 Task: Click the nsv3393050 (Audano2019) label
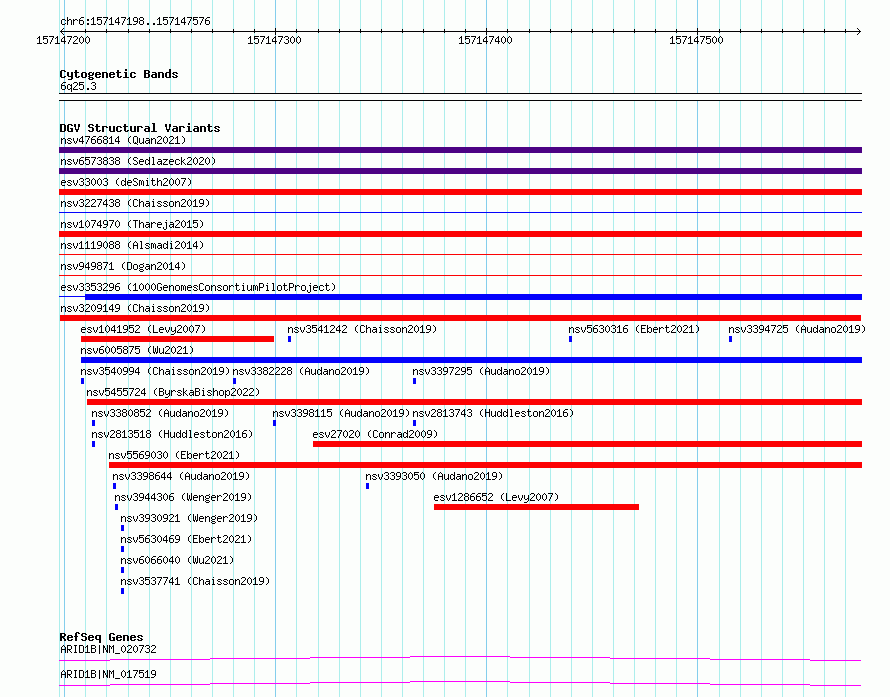point(434,476)
